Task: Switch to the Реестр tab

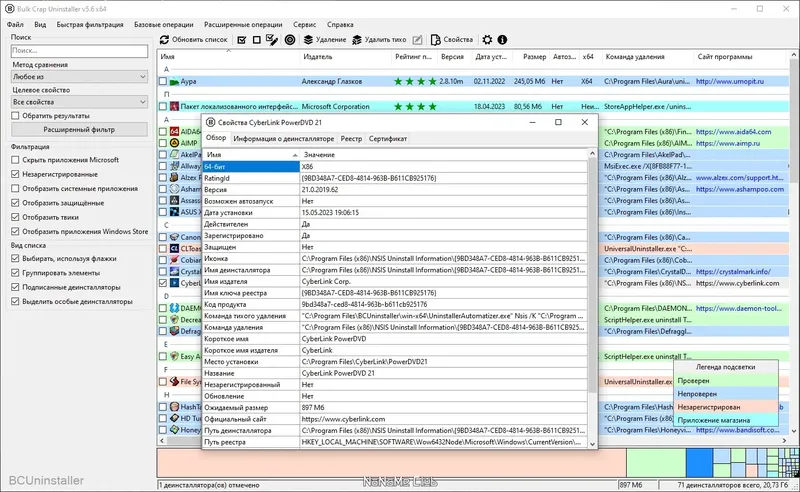Action: (352, 139)
